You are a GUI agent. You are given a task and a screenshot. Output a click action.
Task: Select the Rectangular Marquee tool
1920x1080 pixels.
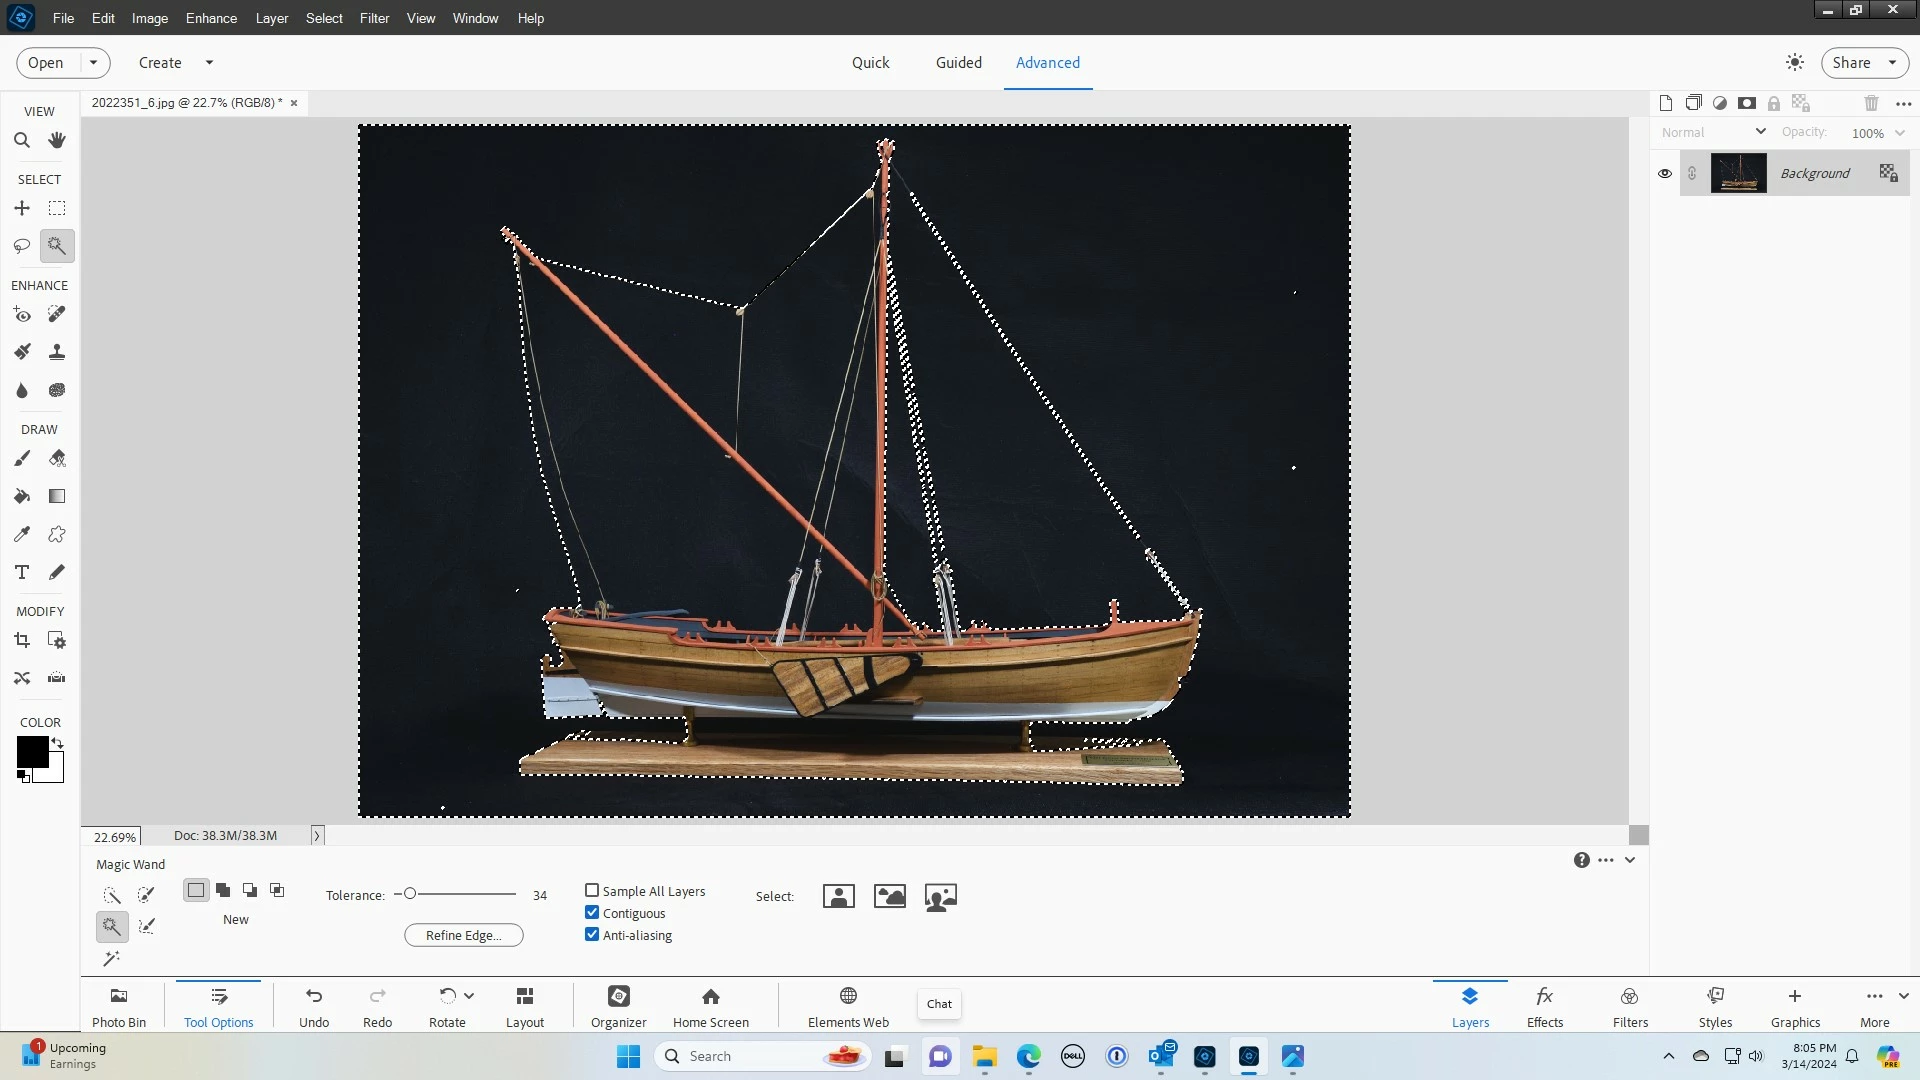tap(57, 208)
